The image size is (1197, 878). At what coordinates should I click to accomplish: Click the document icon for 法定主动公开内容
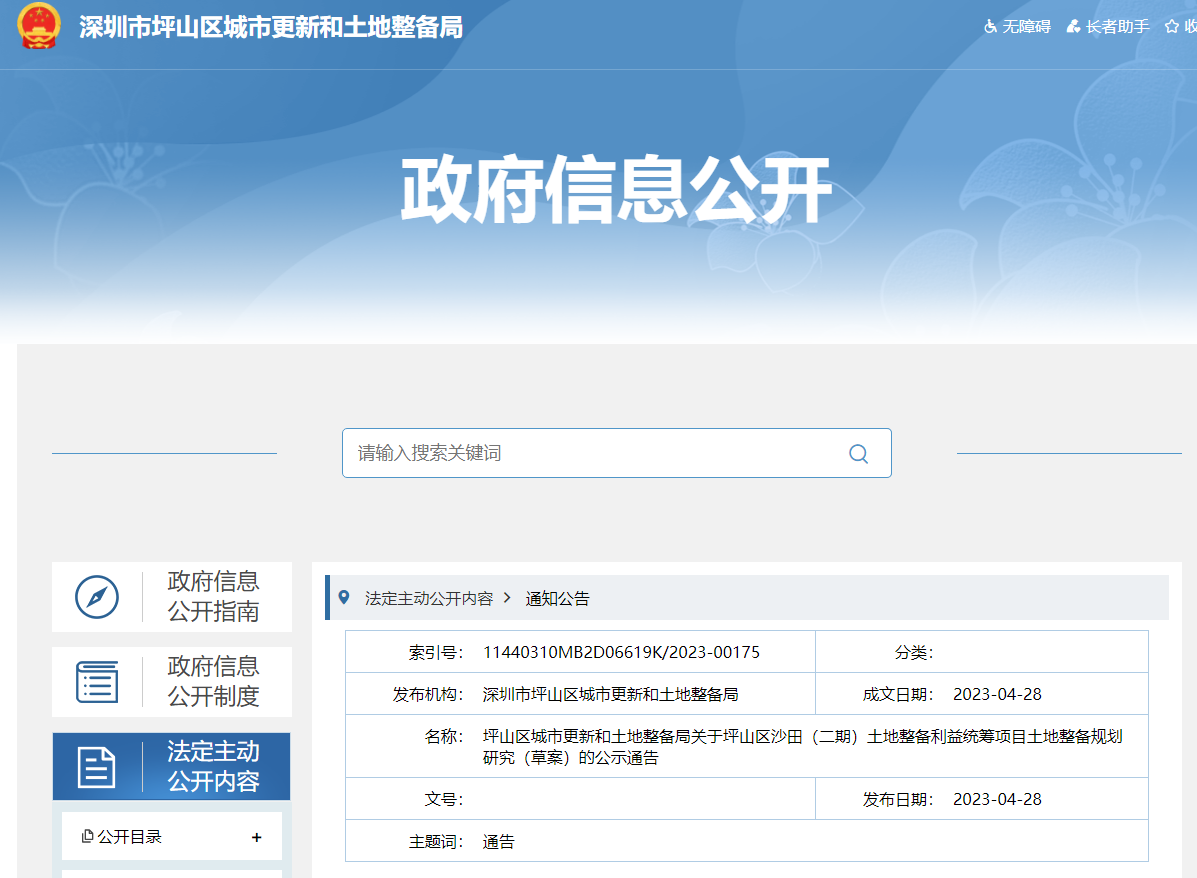(97, 767)
